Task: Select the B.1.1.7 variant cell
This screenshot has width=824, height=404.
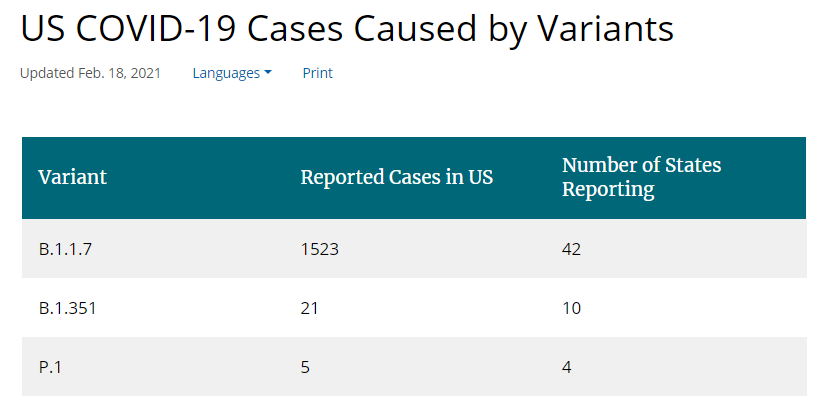Action: tap(66, 249)
